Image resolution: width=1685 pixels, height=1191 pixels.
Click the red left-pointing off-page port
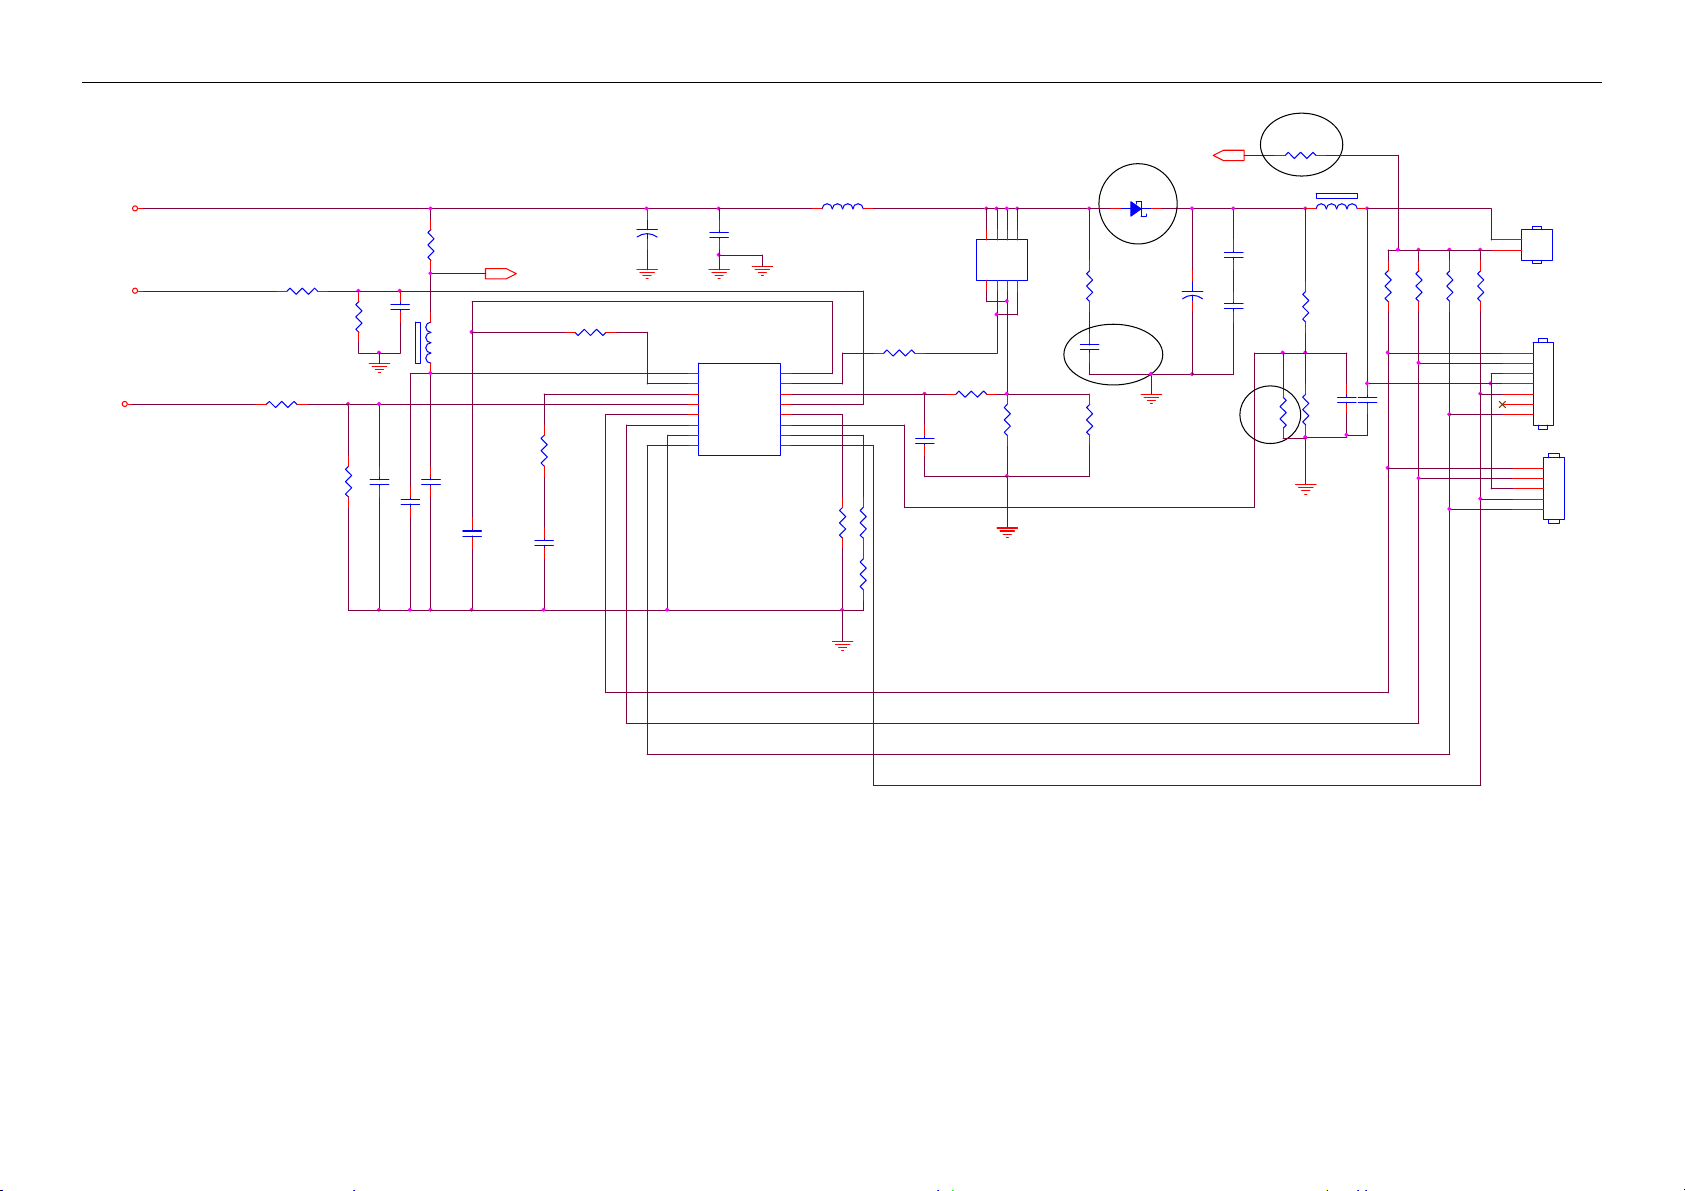[1228, 155]
